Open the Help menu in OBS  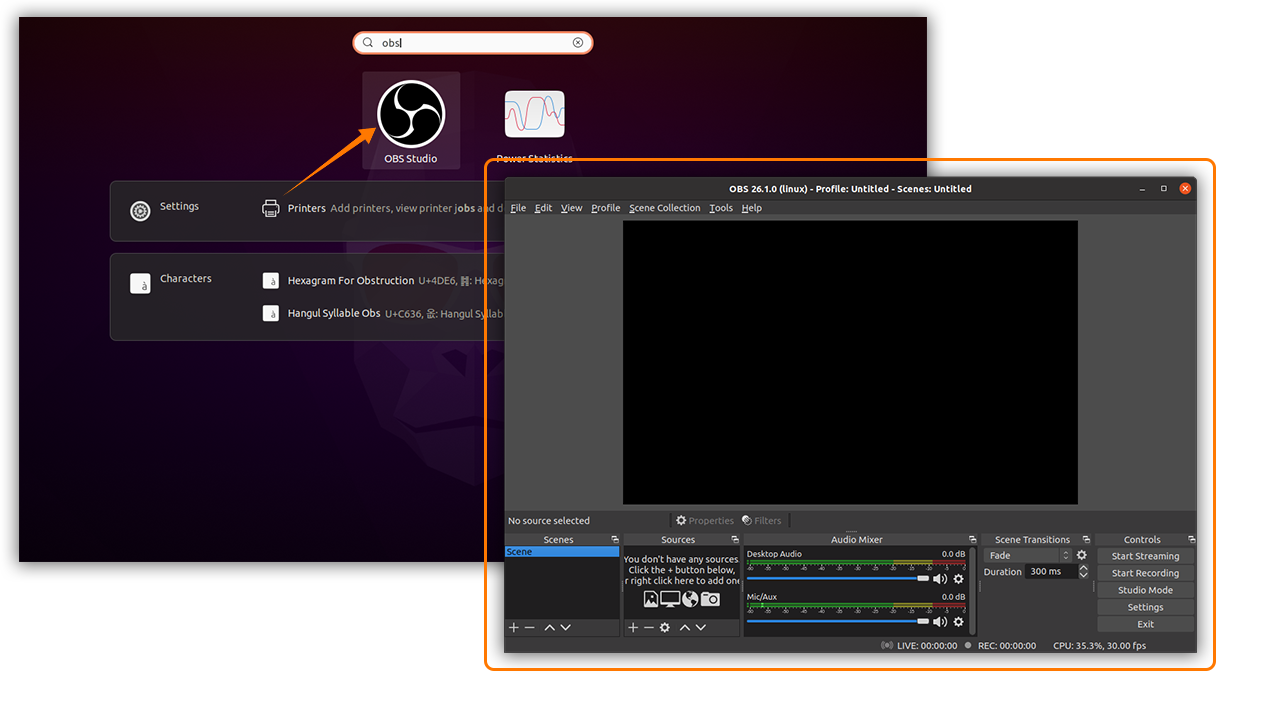coord(752,208)
